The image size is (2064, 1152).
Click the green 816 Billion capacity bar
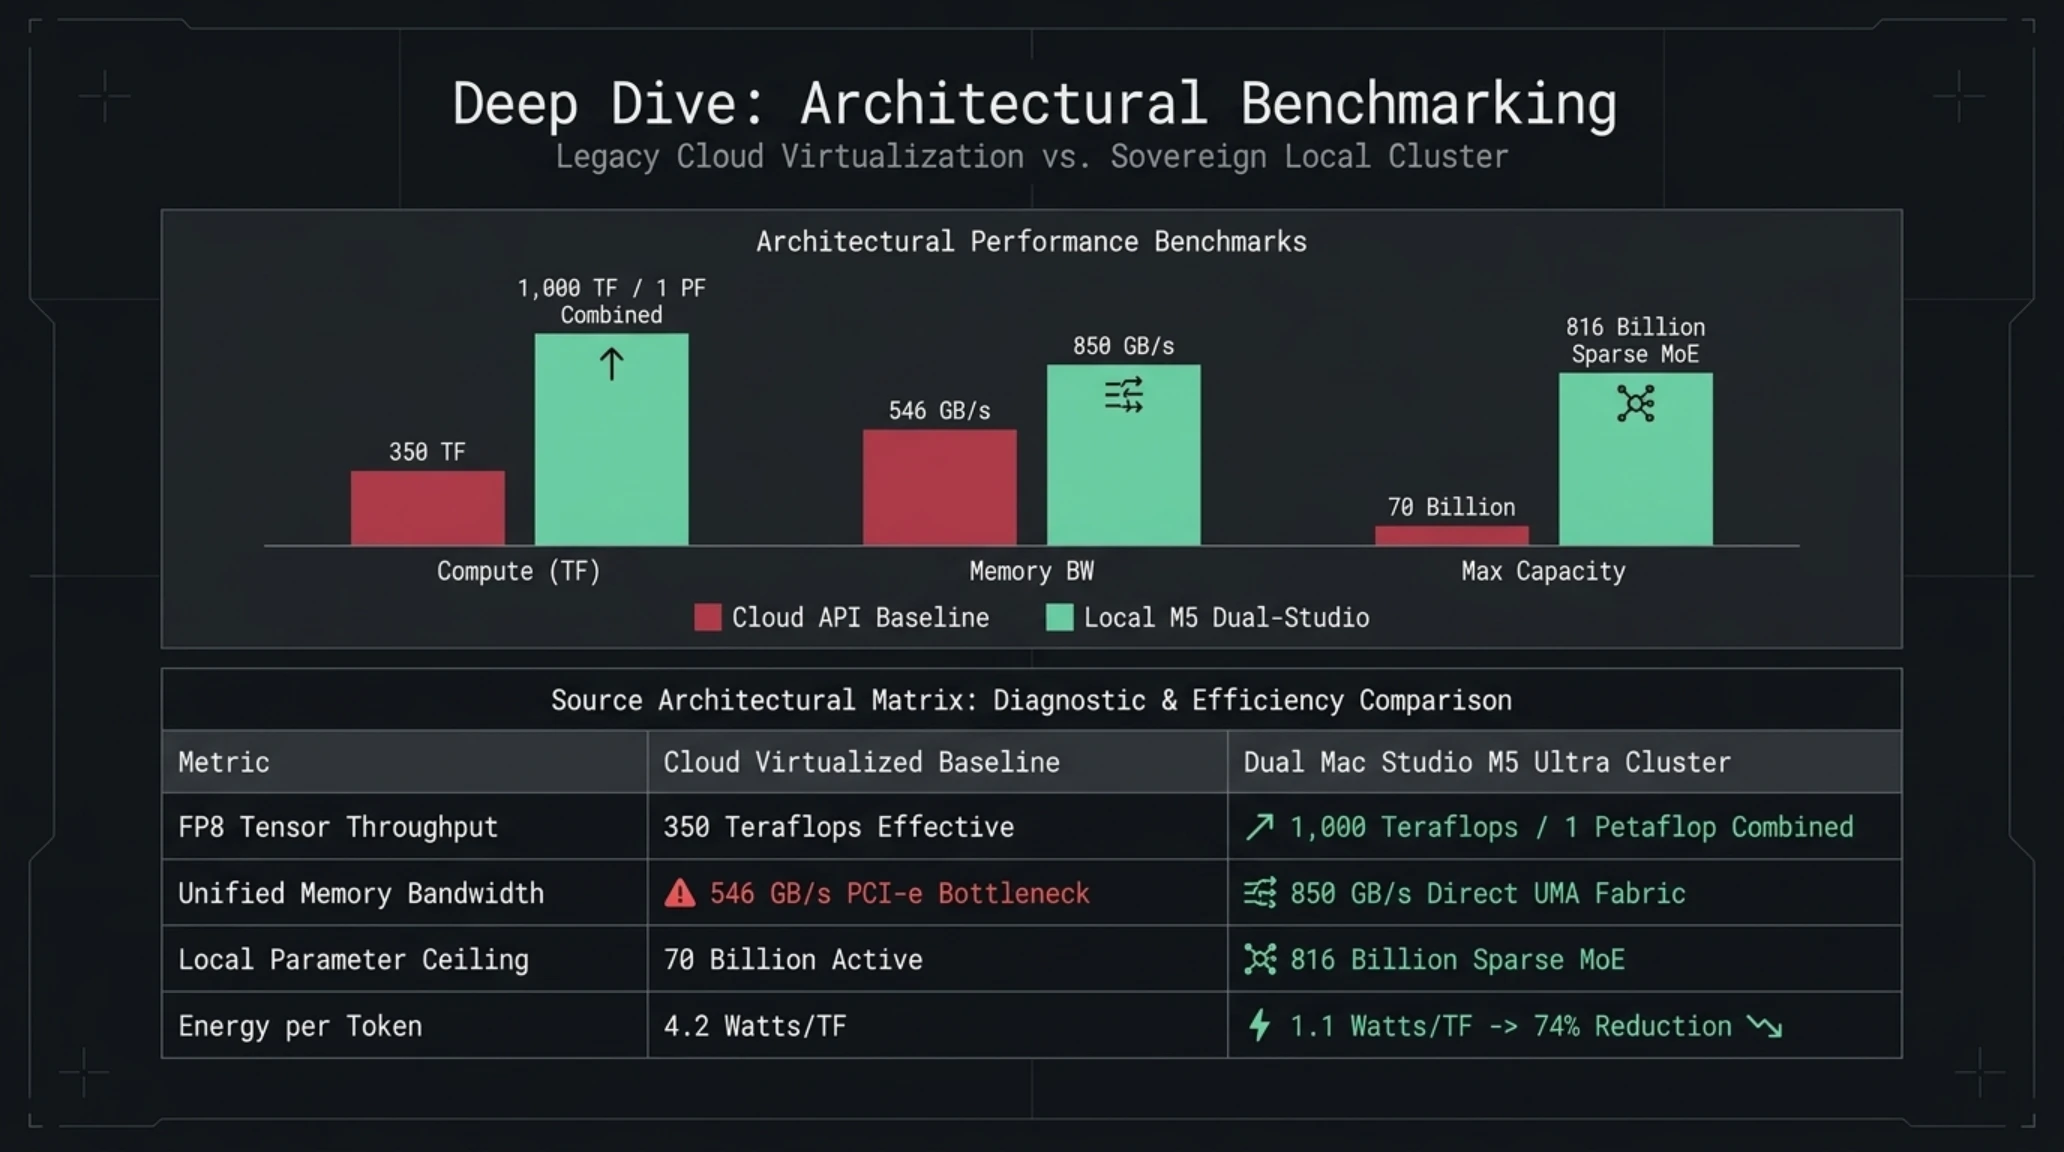[1636, 459]
